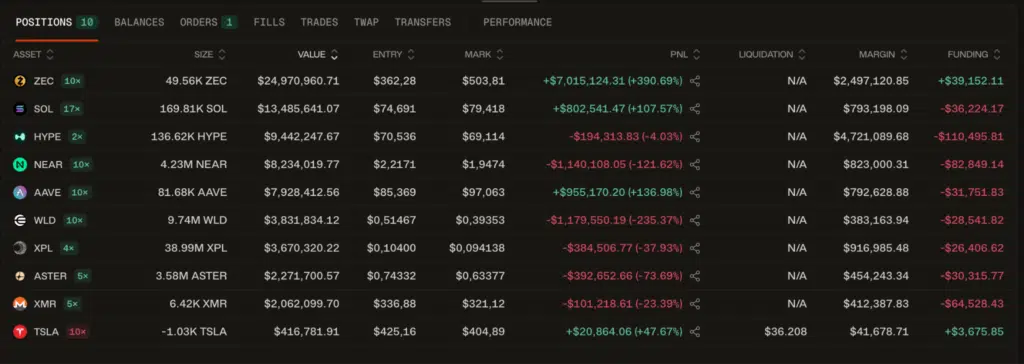Screen dimensions: 1024x364
Task: Sort positions by Margin column
Action: pos(884,55)
